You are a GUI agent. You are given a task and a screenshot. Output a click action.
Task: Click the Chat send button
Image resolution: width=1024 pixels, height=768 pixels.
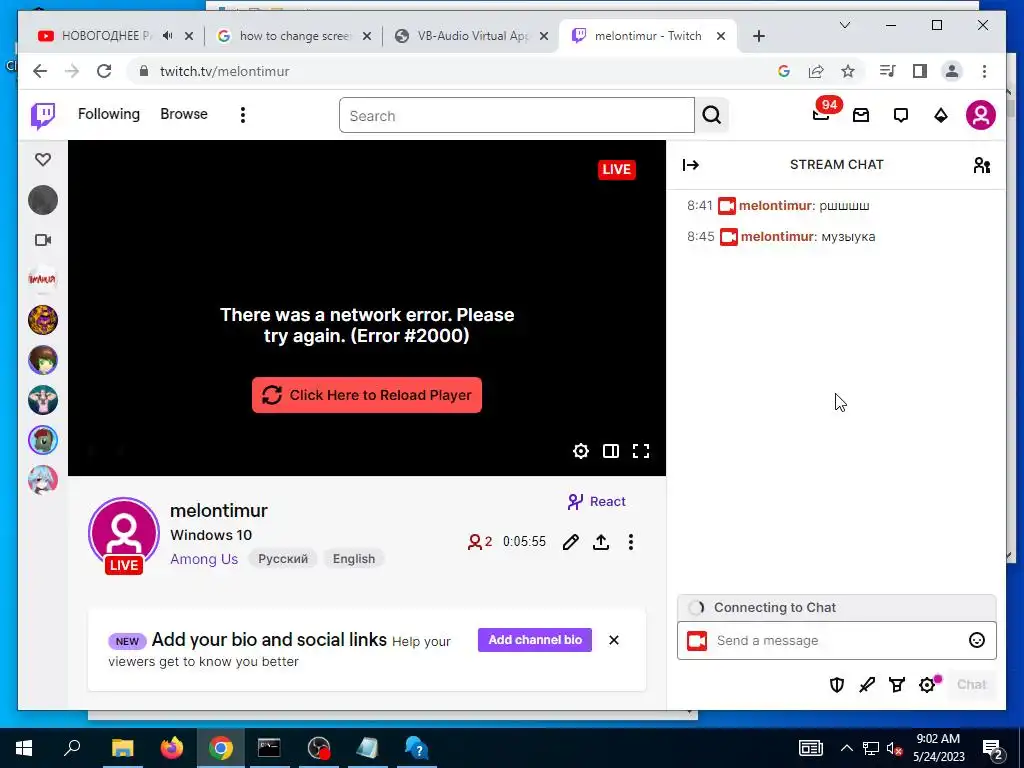click(971, 684)
